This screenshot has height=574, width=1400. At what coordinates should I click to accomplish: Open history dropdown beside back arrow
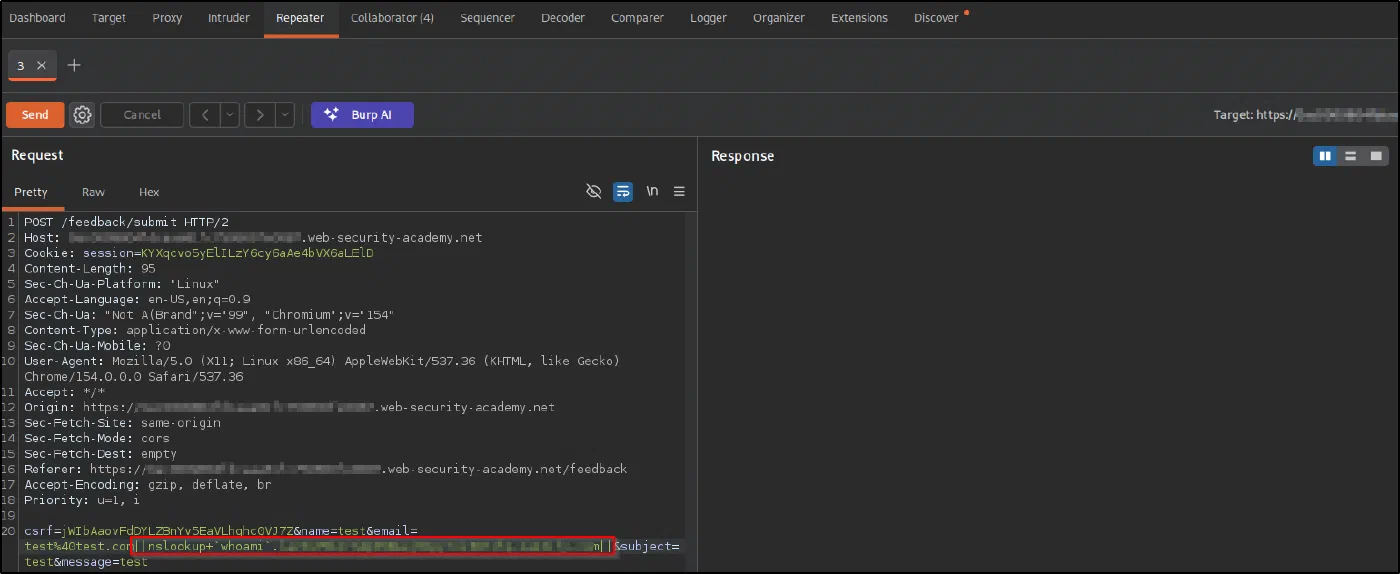(230, 115)
